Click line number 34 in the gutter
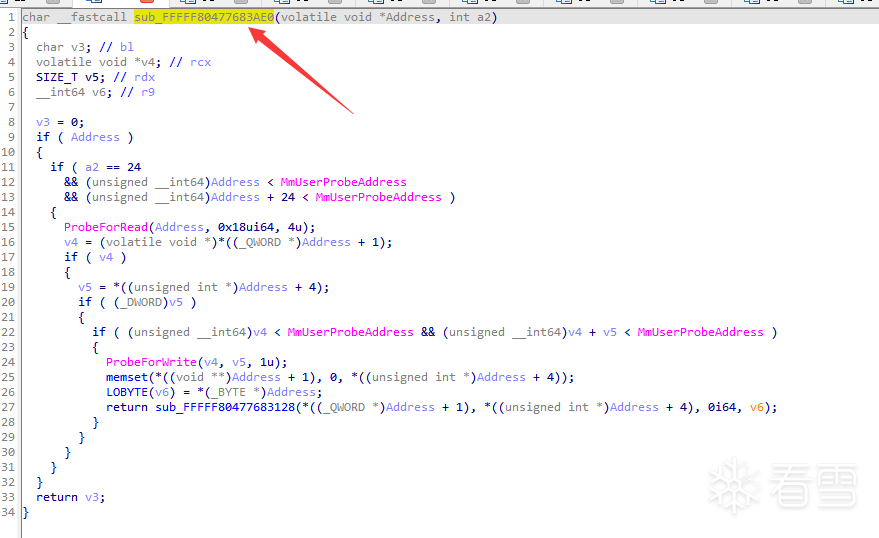This screenshot has width=879, height=538. point(8,512)
